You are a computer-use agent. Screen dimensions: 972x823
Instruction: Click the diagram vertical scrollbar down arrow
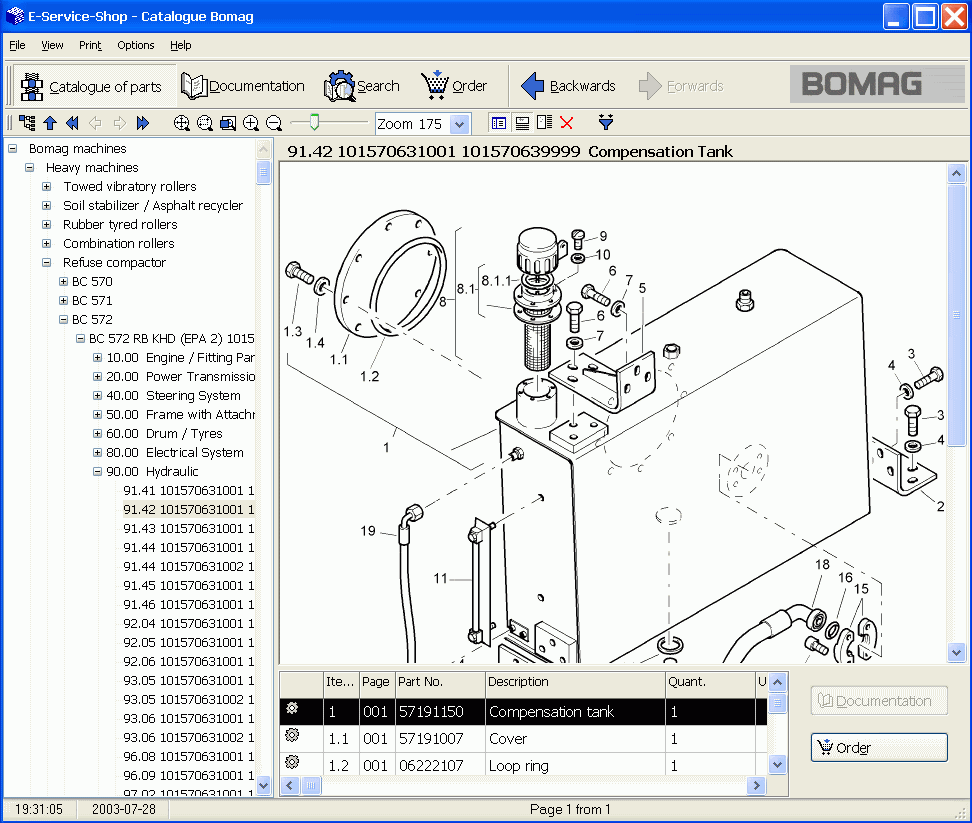(957, 652)
